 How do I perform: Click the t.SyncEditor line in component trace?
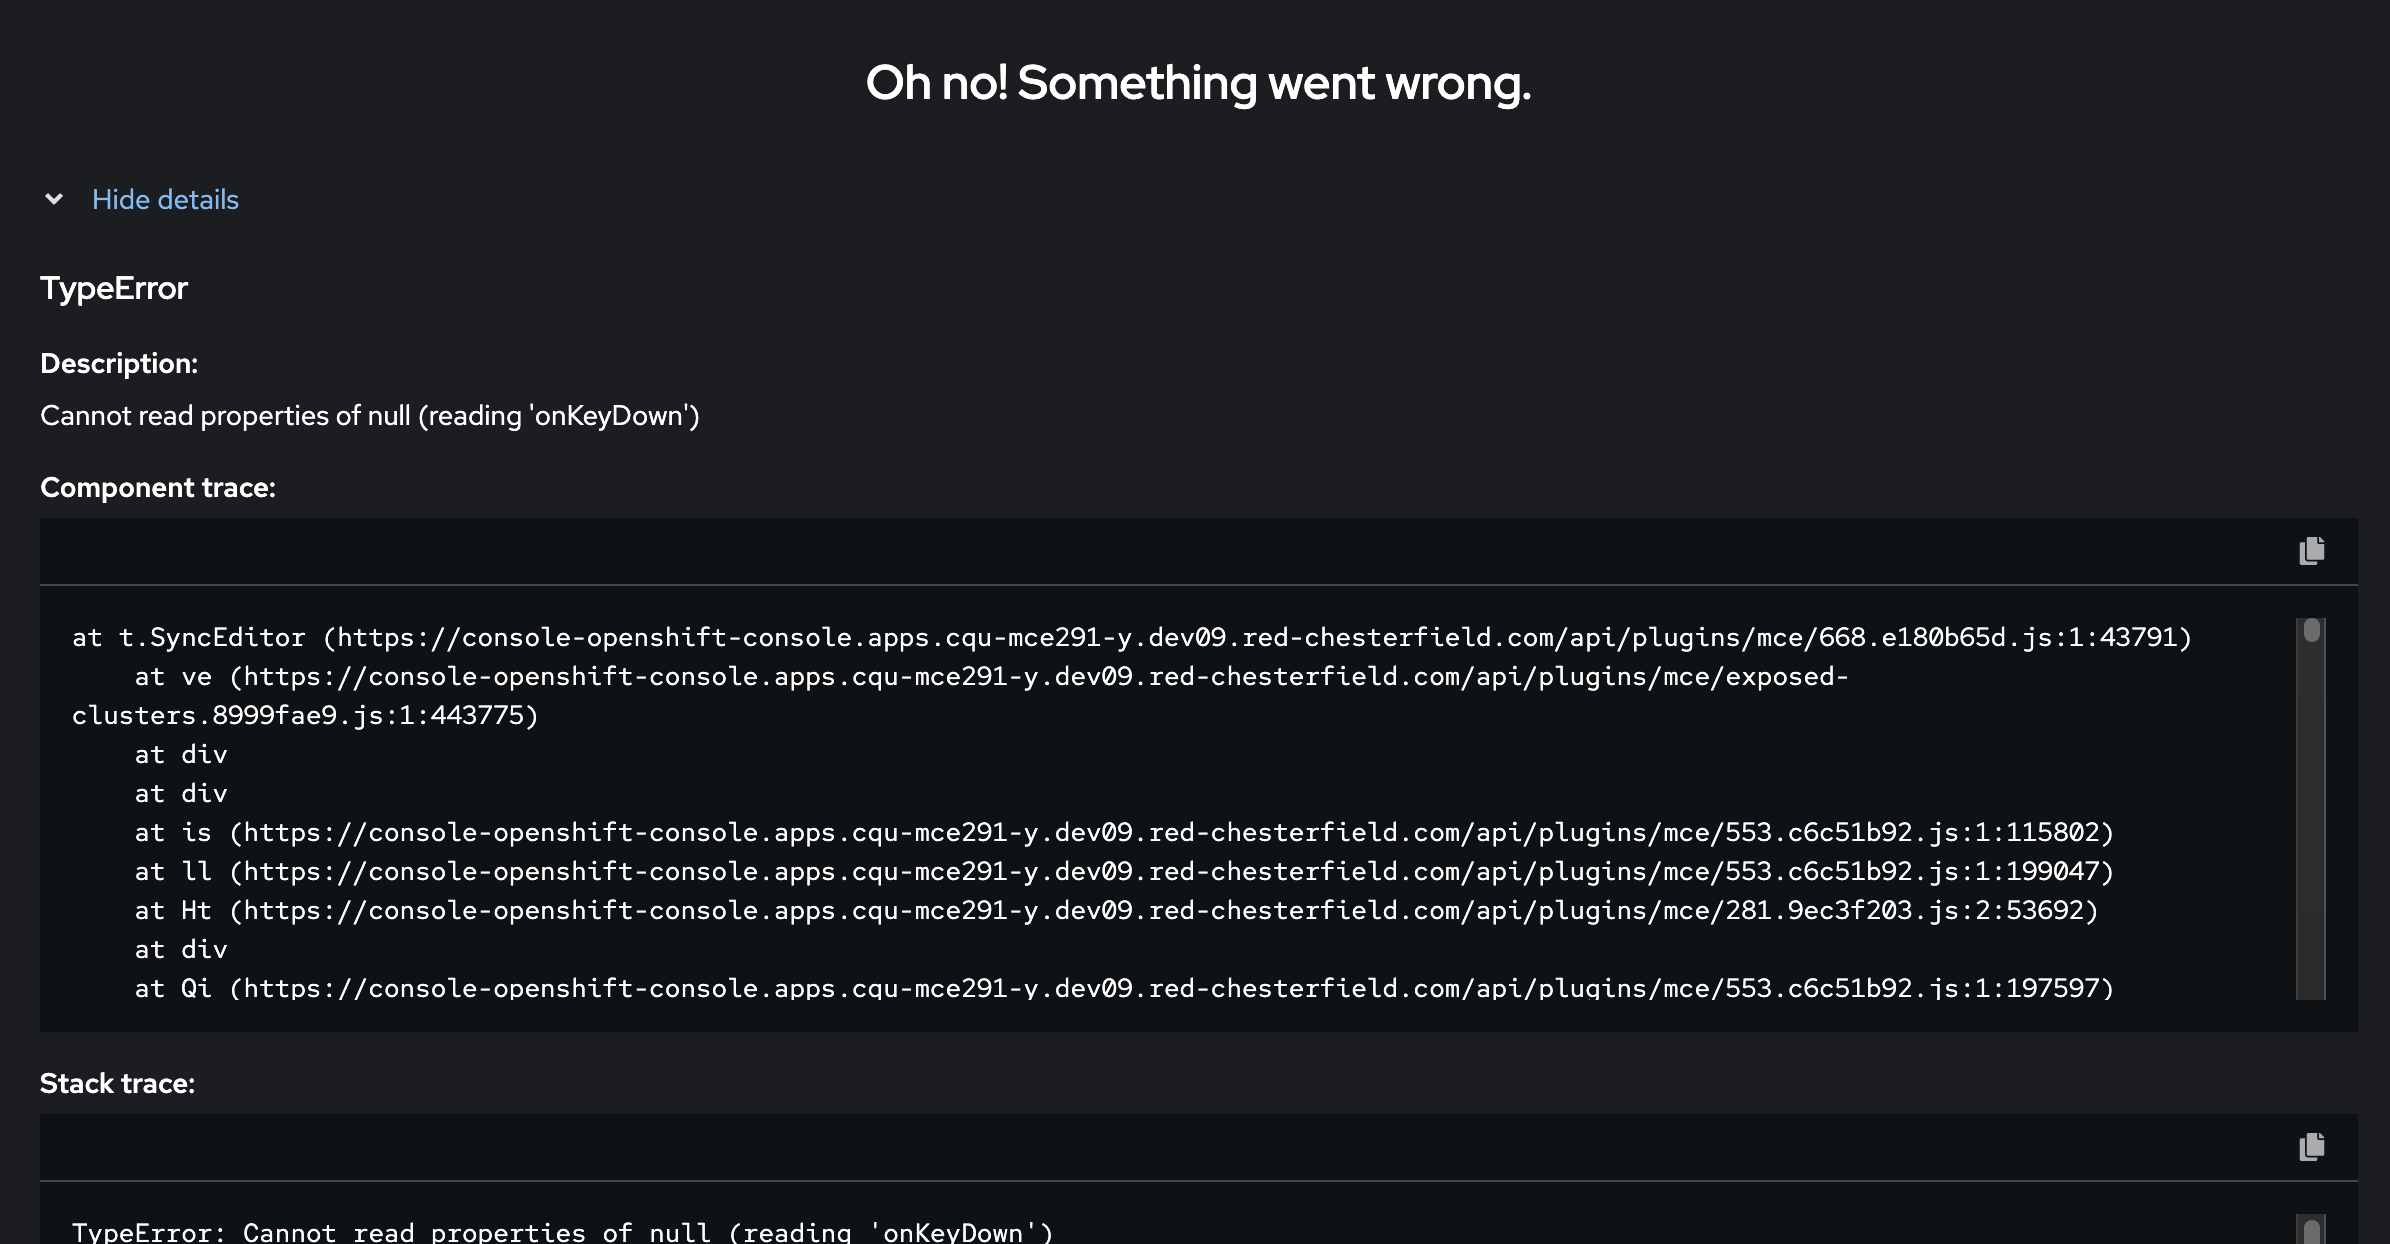pos(1131,638)
